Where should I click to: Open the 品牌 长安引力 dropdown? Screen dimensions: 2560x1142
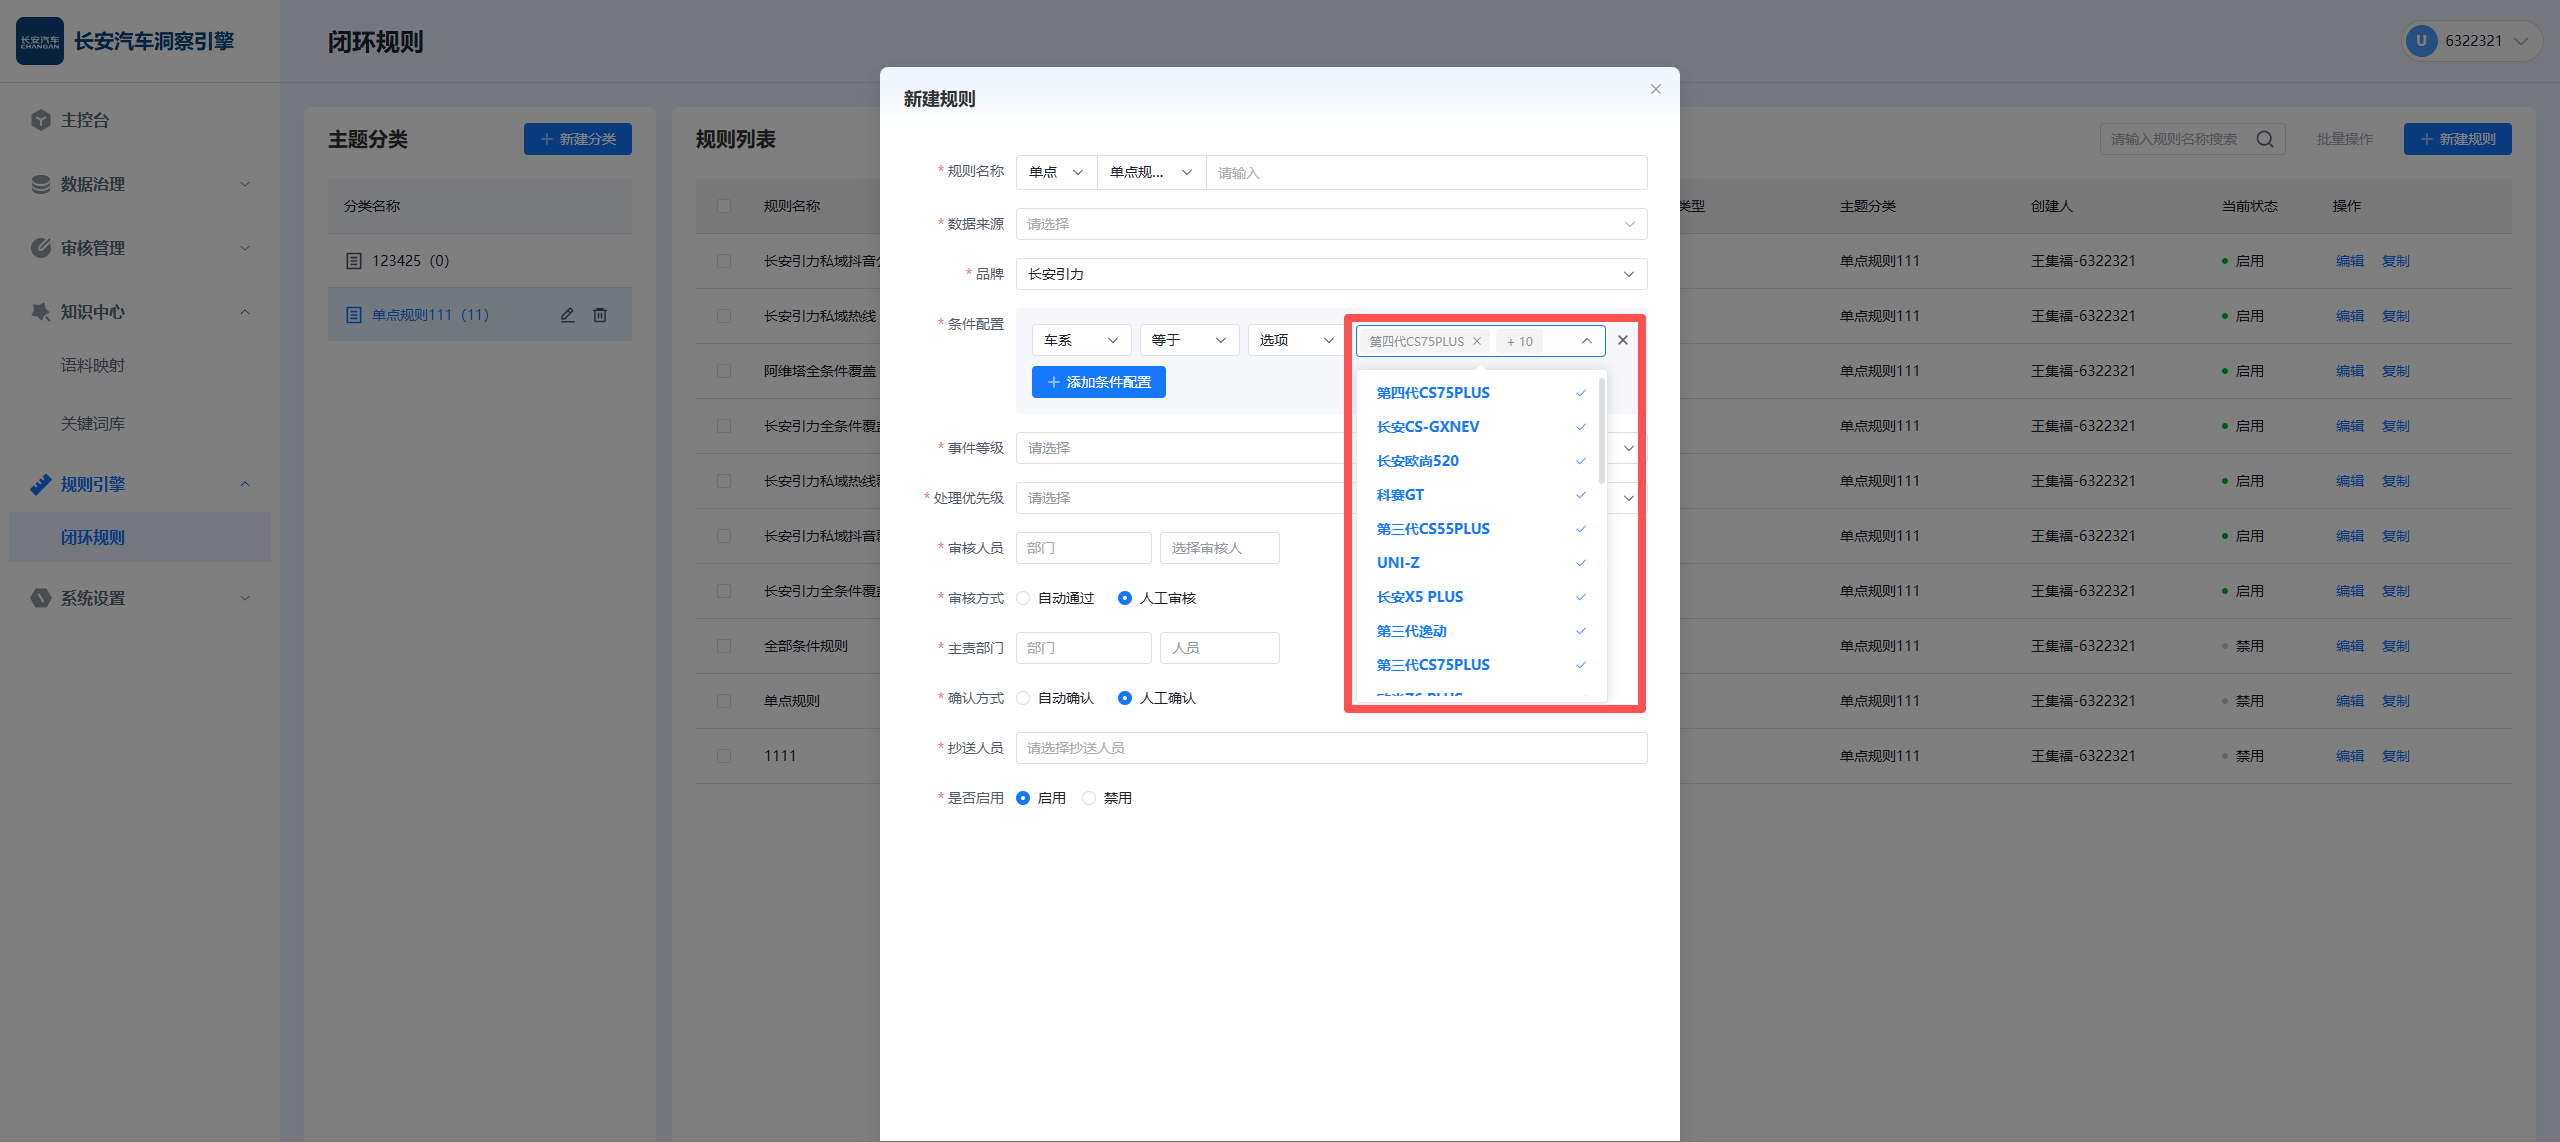click(1331, 274)
